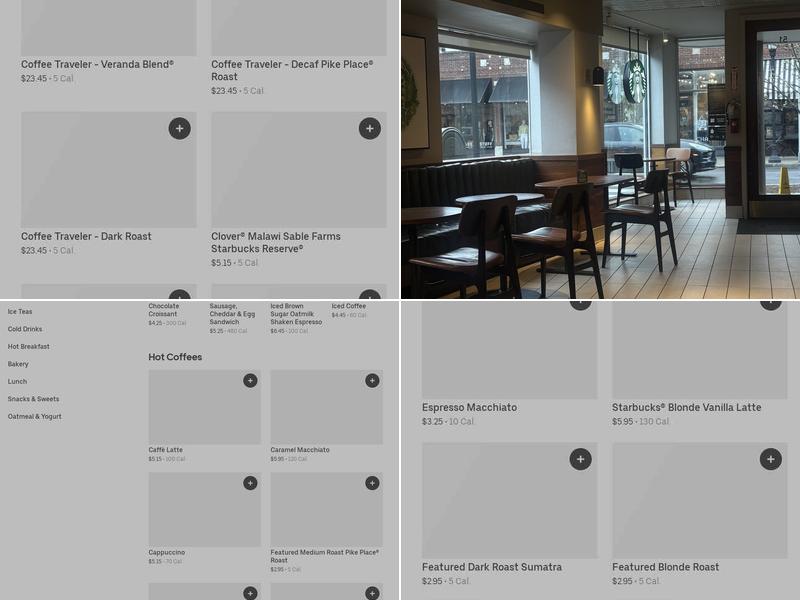Select Oatmeal & Yogurt category
Screen dimensions: 800x600
tap(35, 416)
